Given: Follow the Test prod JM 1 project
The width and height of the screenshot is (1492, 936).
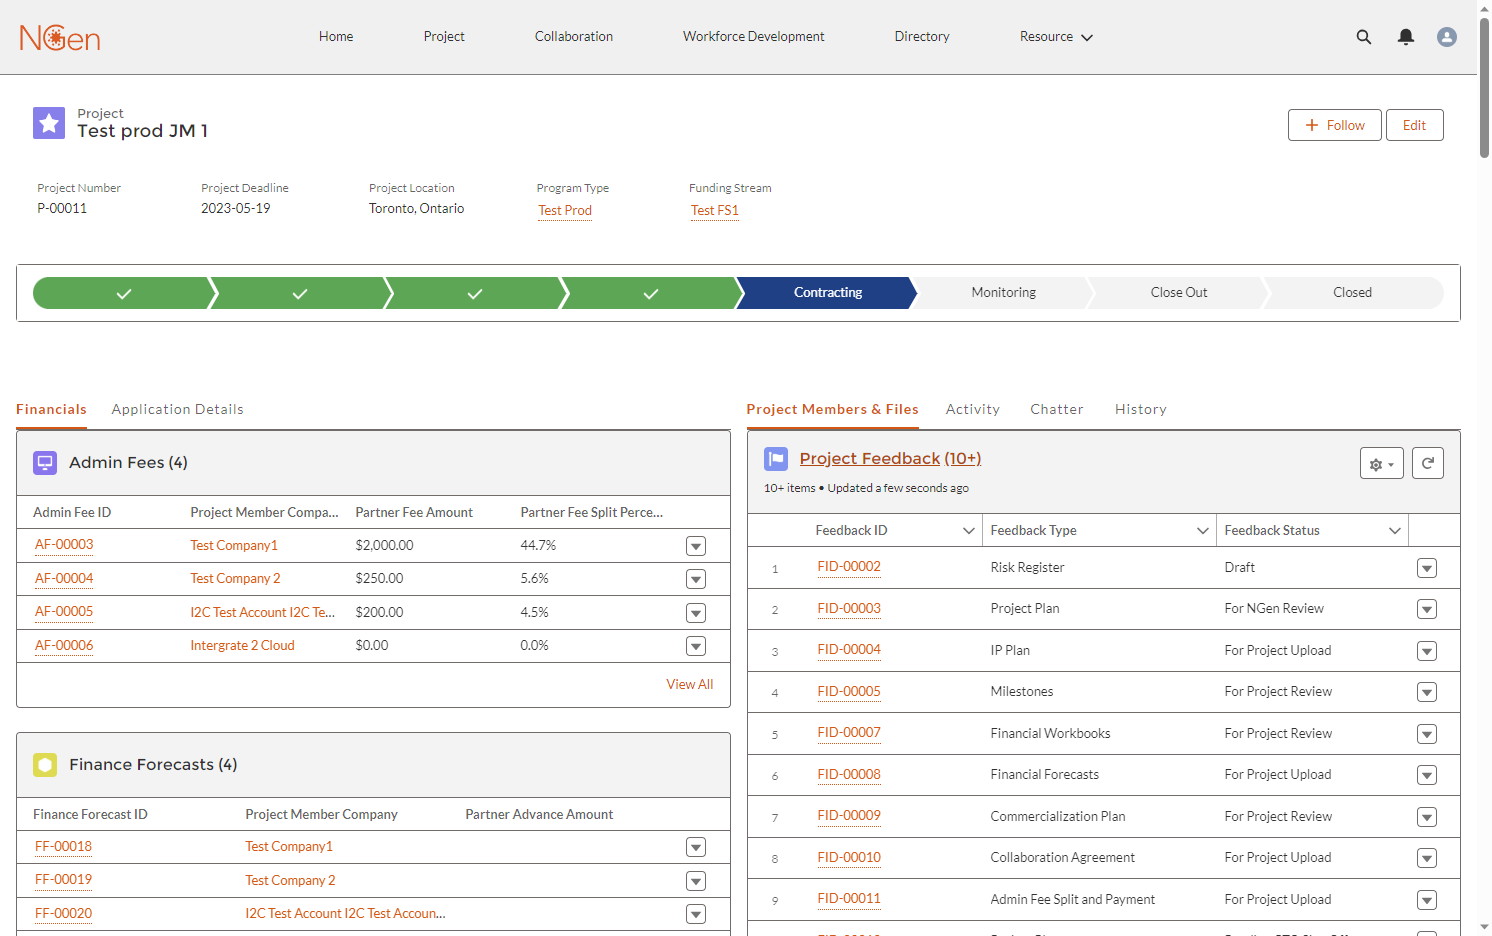Looking at the screenshot, I should coord(1334,125).
